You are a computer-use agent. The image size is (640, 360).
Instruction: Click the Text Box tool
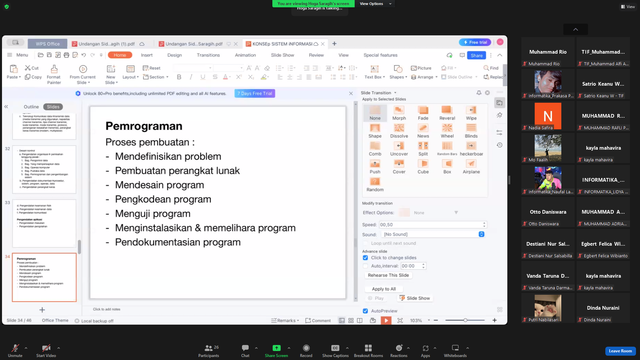pos(374,72)
